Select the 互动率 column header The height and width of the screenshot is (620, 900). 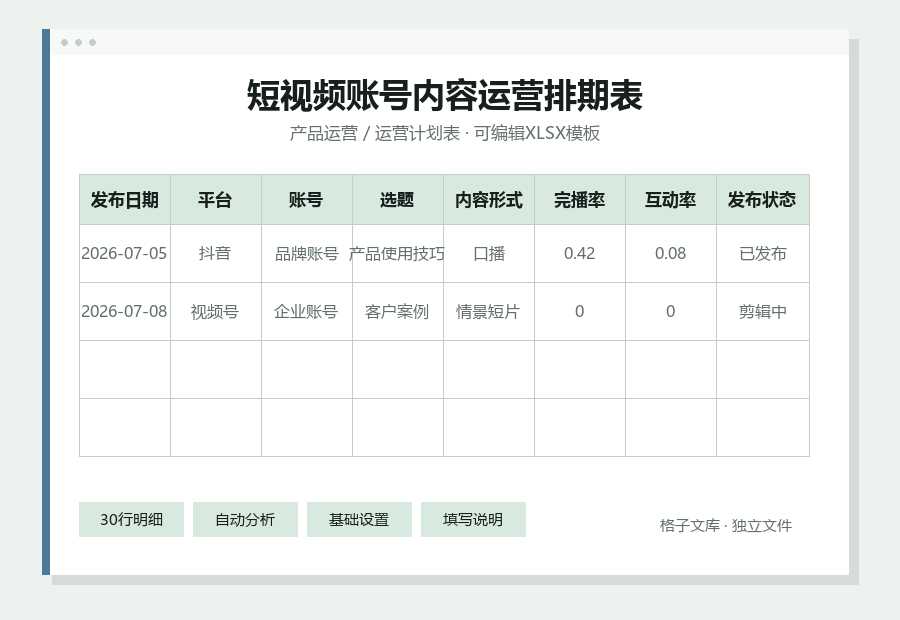pos(671,200)
